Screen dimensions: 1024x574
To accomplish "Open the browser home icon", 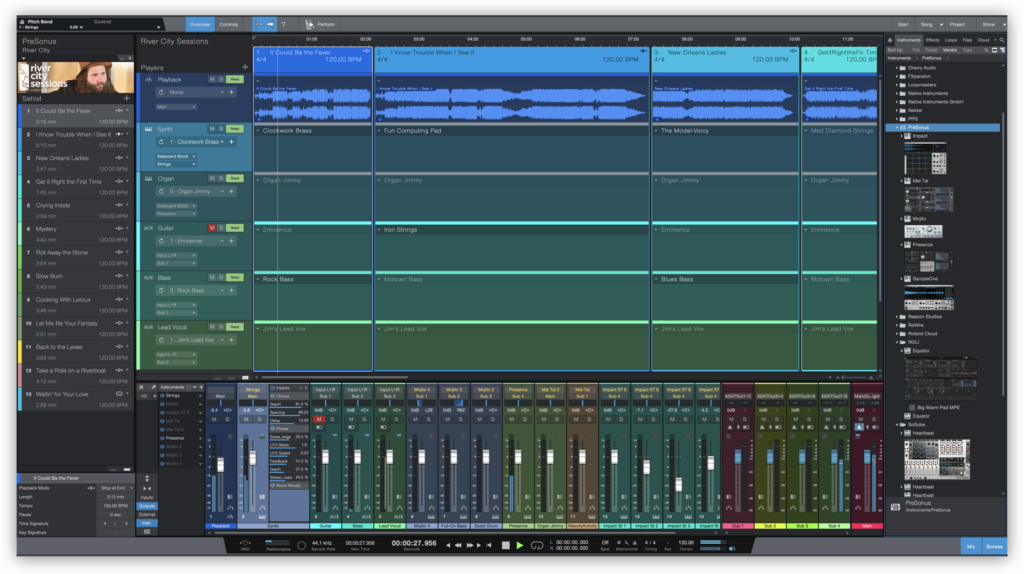I will click(x=890, y=40).
